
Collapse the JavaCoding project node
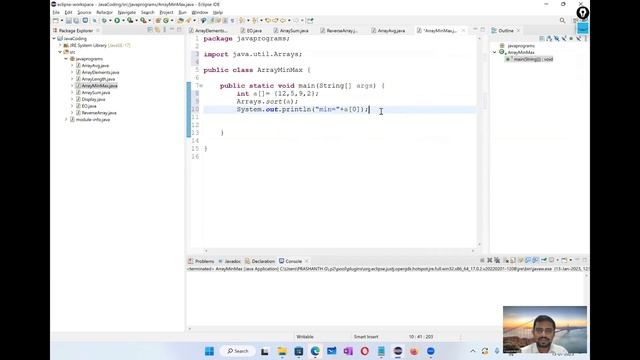pyautogui.click(x=54, y=38)
